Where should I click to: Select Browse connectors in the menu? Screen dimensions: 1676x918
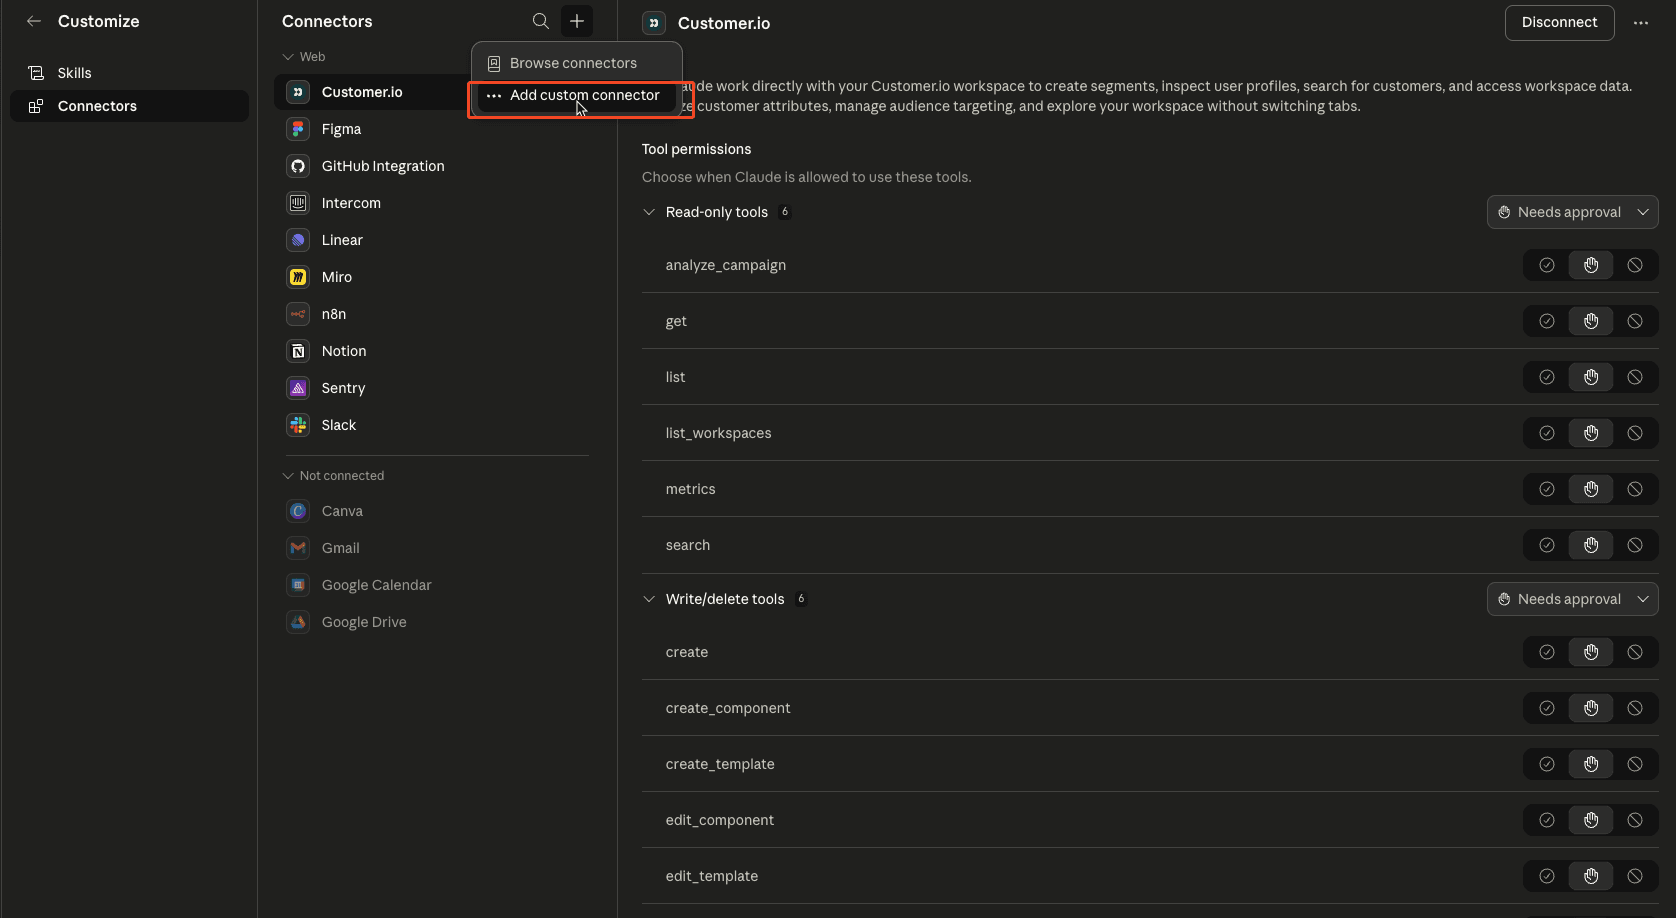tap(572, 62)
